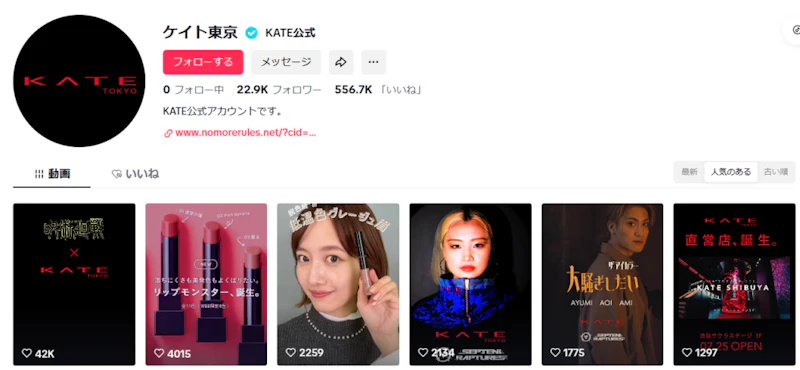Open the Jujutsu Kaisen × KATE video thumbnail
Image resolution: width=800 pixels, height=370 pixels.
tap(74, 284)
